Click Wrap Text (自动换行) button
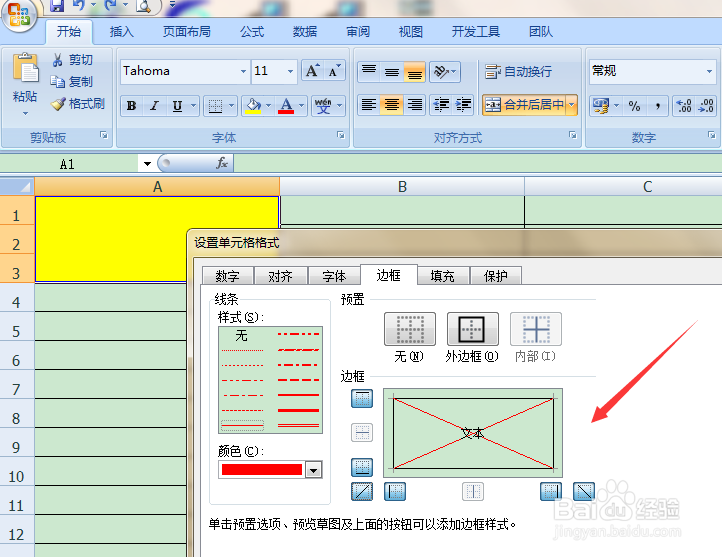The width and height of the screenshot is (722, 557). [x=518, y=71]
